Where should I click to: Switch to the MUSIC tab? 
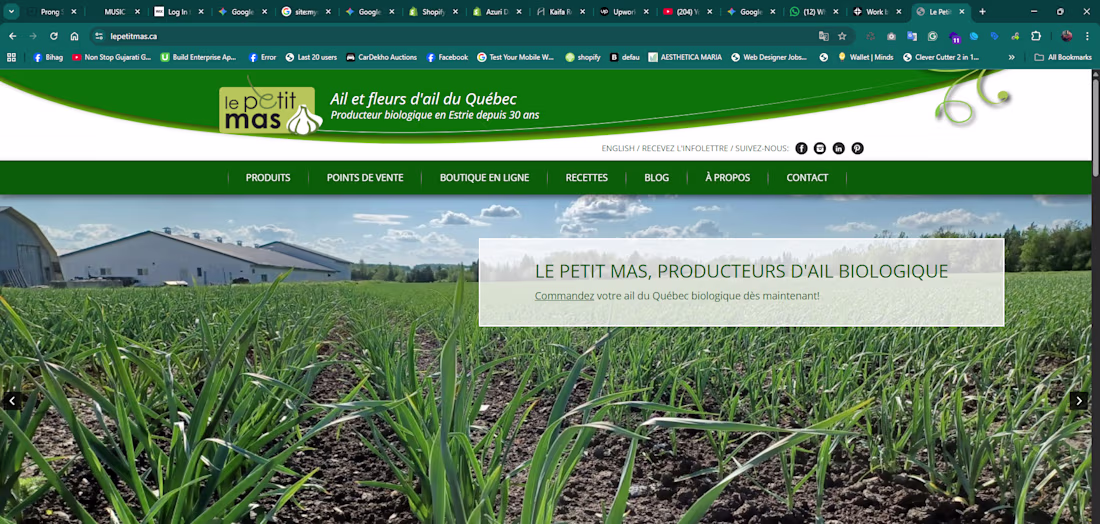pyautogui.click(x=116, y=12)
